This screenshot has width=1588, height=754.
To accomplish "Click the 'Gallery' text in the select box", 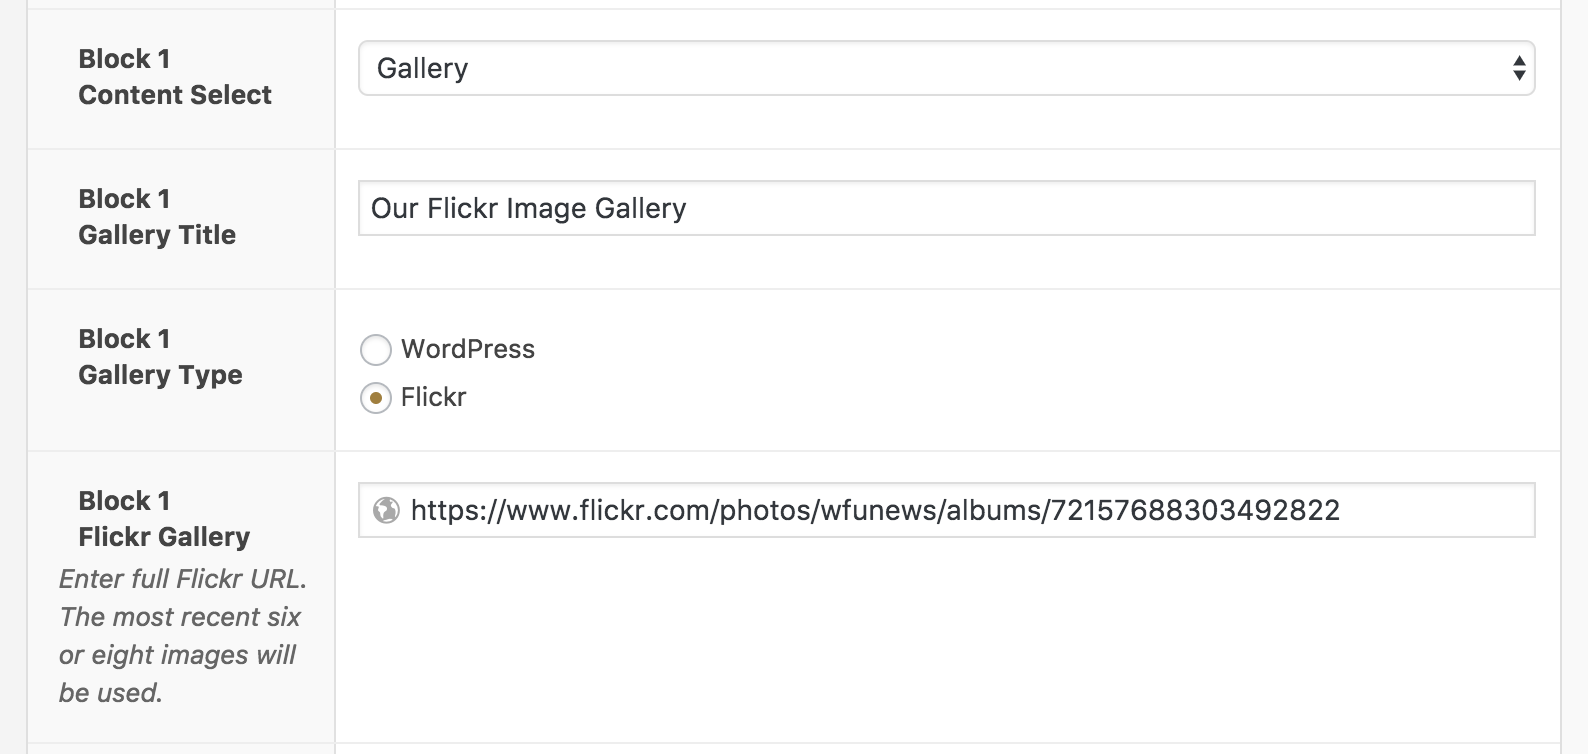I will 422,68.
